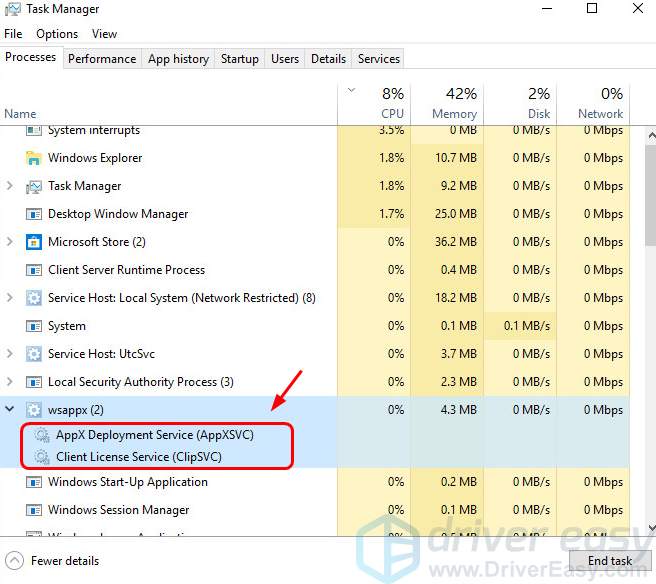Click the Windows Explorer folder icon
This screenshot has width=656, height=584.
tap(34, 158)
